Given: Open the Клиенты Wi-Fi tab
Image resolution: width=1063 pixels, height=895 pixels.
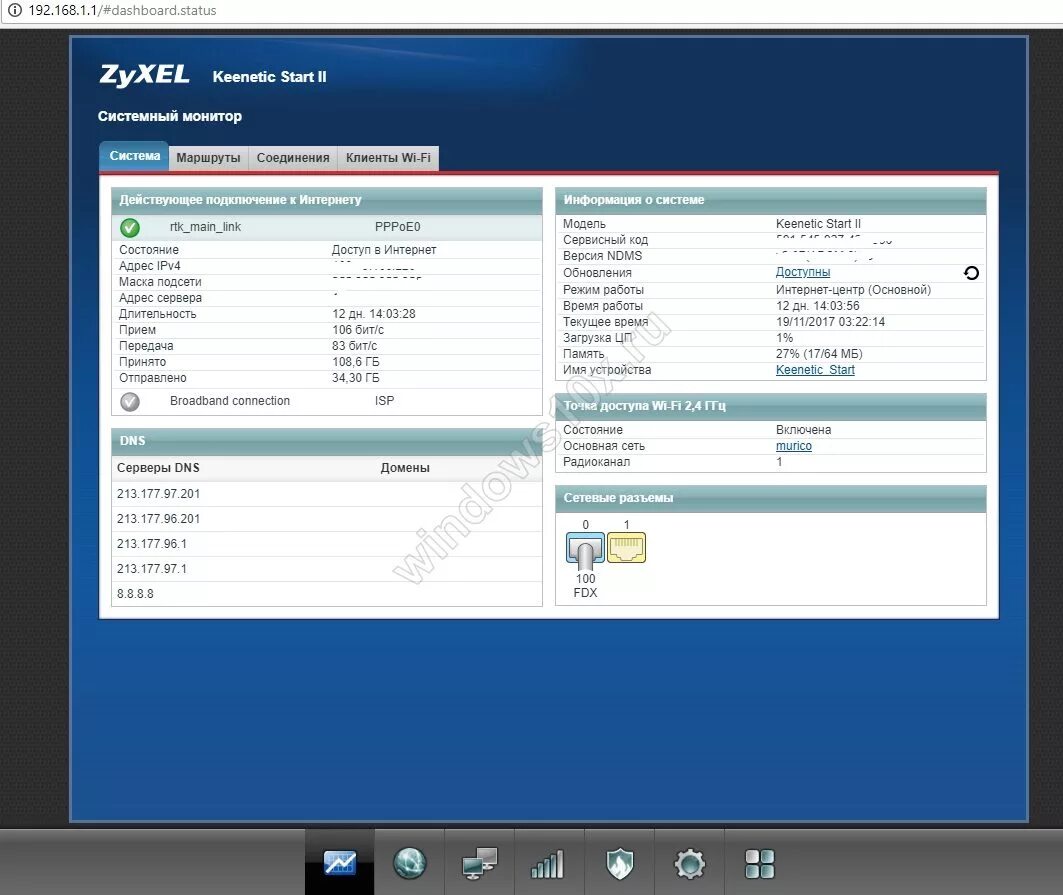Looking at the screenshot, I should (x=388, y=157).
